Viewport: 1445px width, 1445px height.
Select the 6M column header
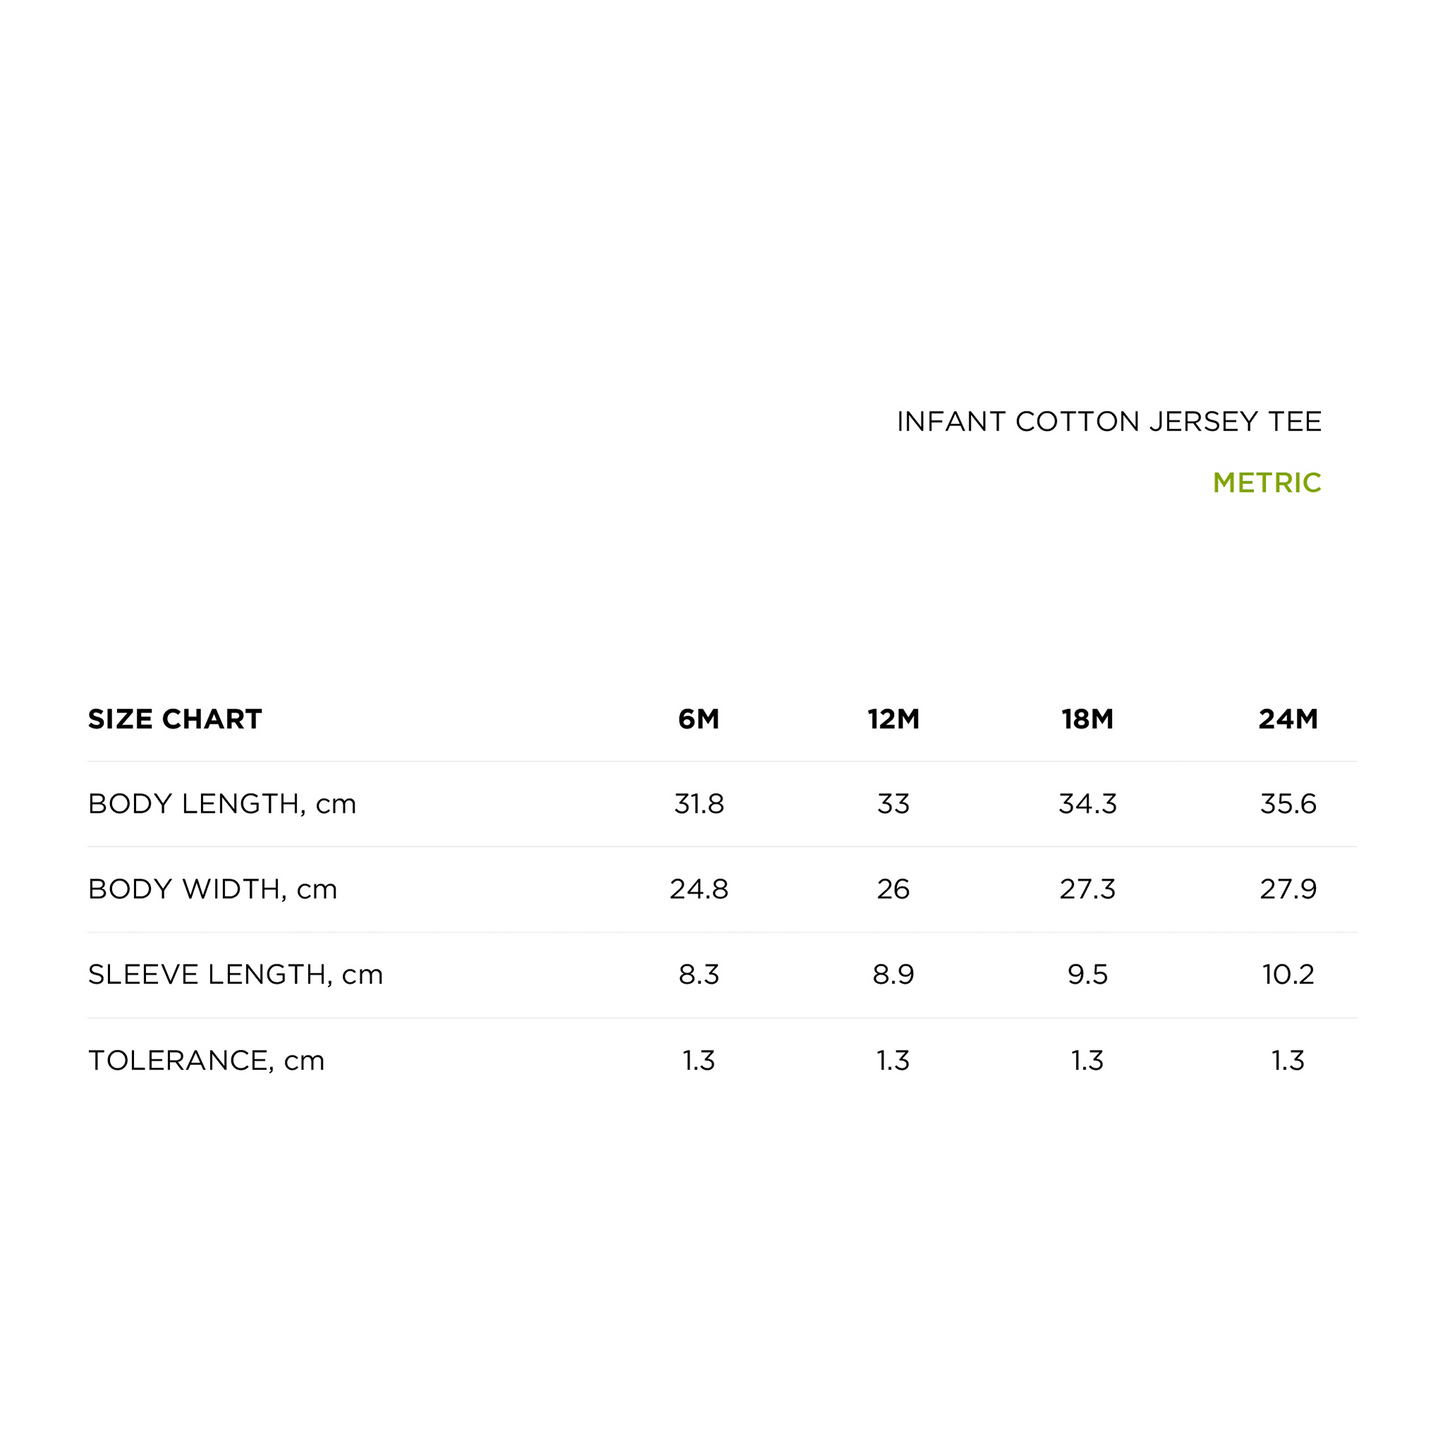coord(698,719)
